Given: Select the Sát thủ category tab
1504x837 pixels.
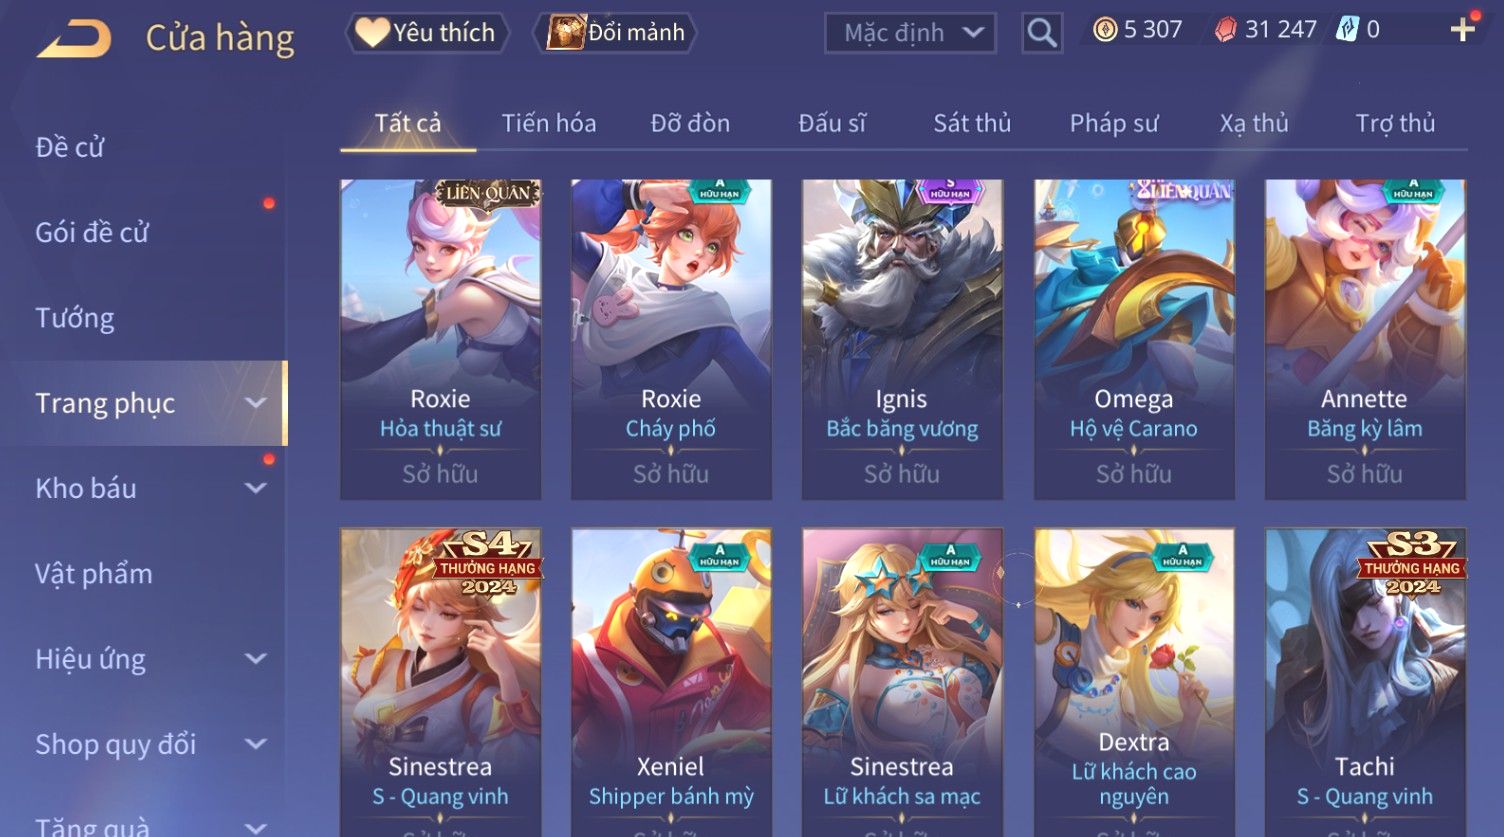Looking at the screenshot, I should [972, 123].
